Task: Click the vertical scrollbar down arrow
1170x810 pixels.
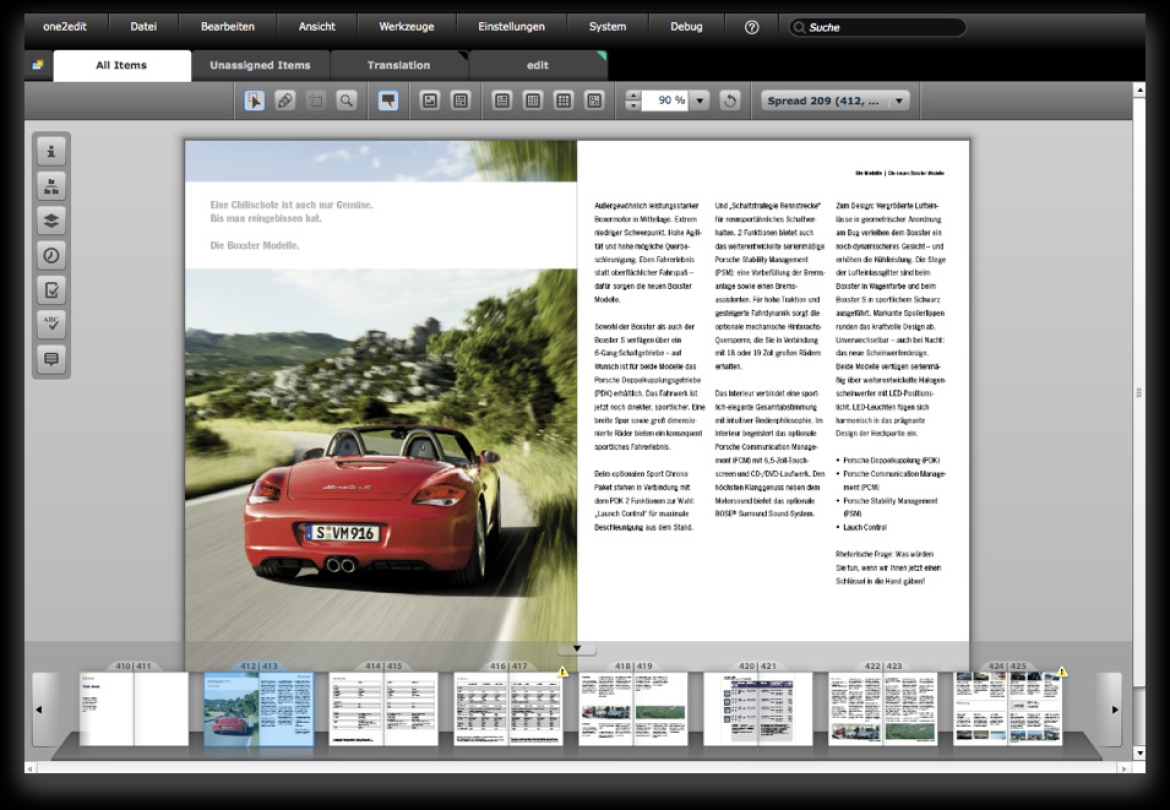Action: tap(1139, 753)
